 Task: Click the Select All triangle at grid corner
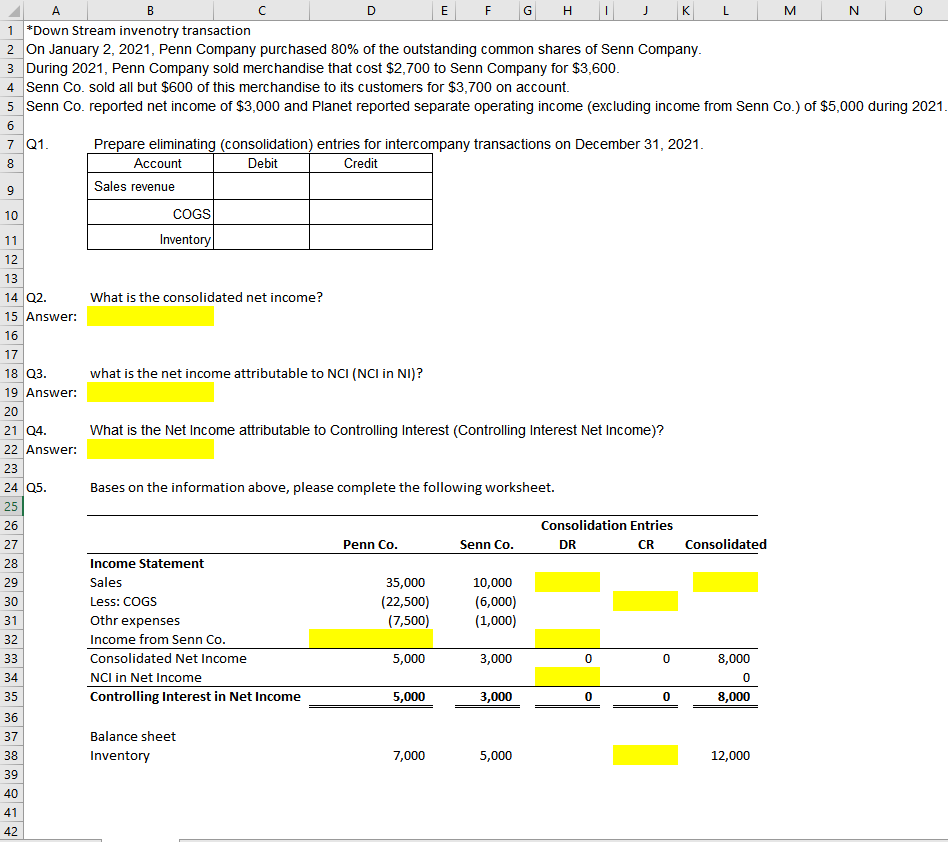click(x=14, y=10)
